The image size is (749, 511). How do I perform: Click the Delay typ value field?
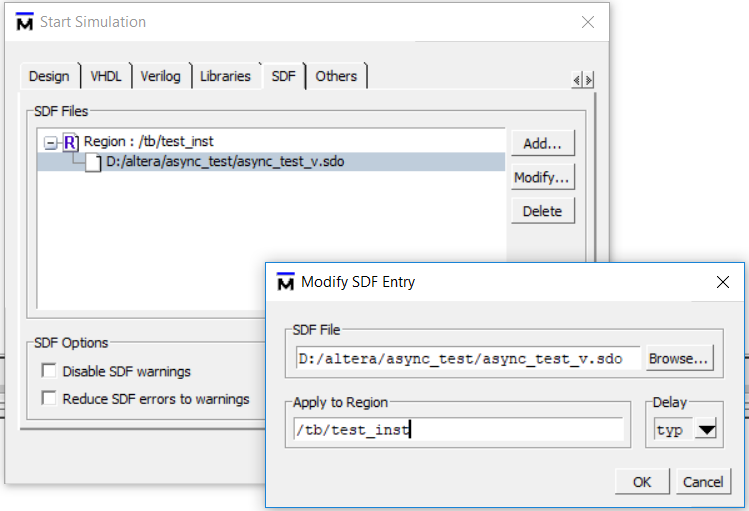tap(674, 429)
